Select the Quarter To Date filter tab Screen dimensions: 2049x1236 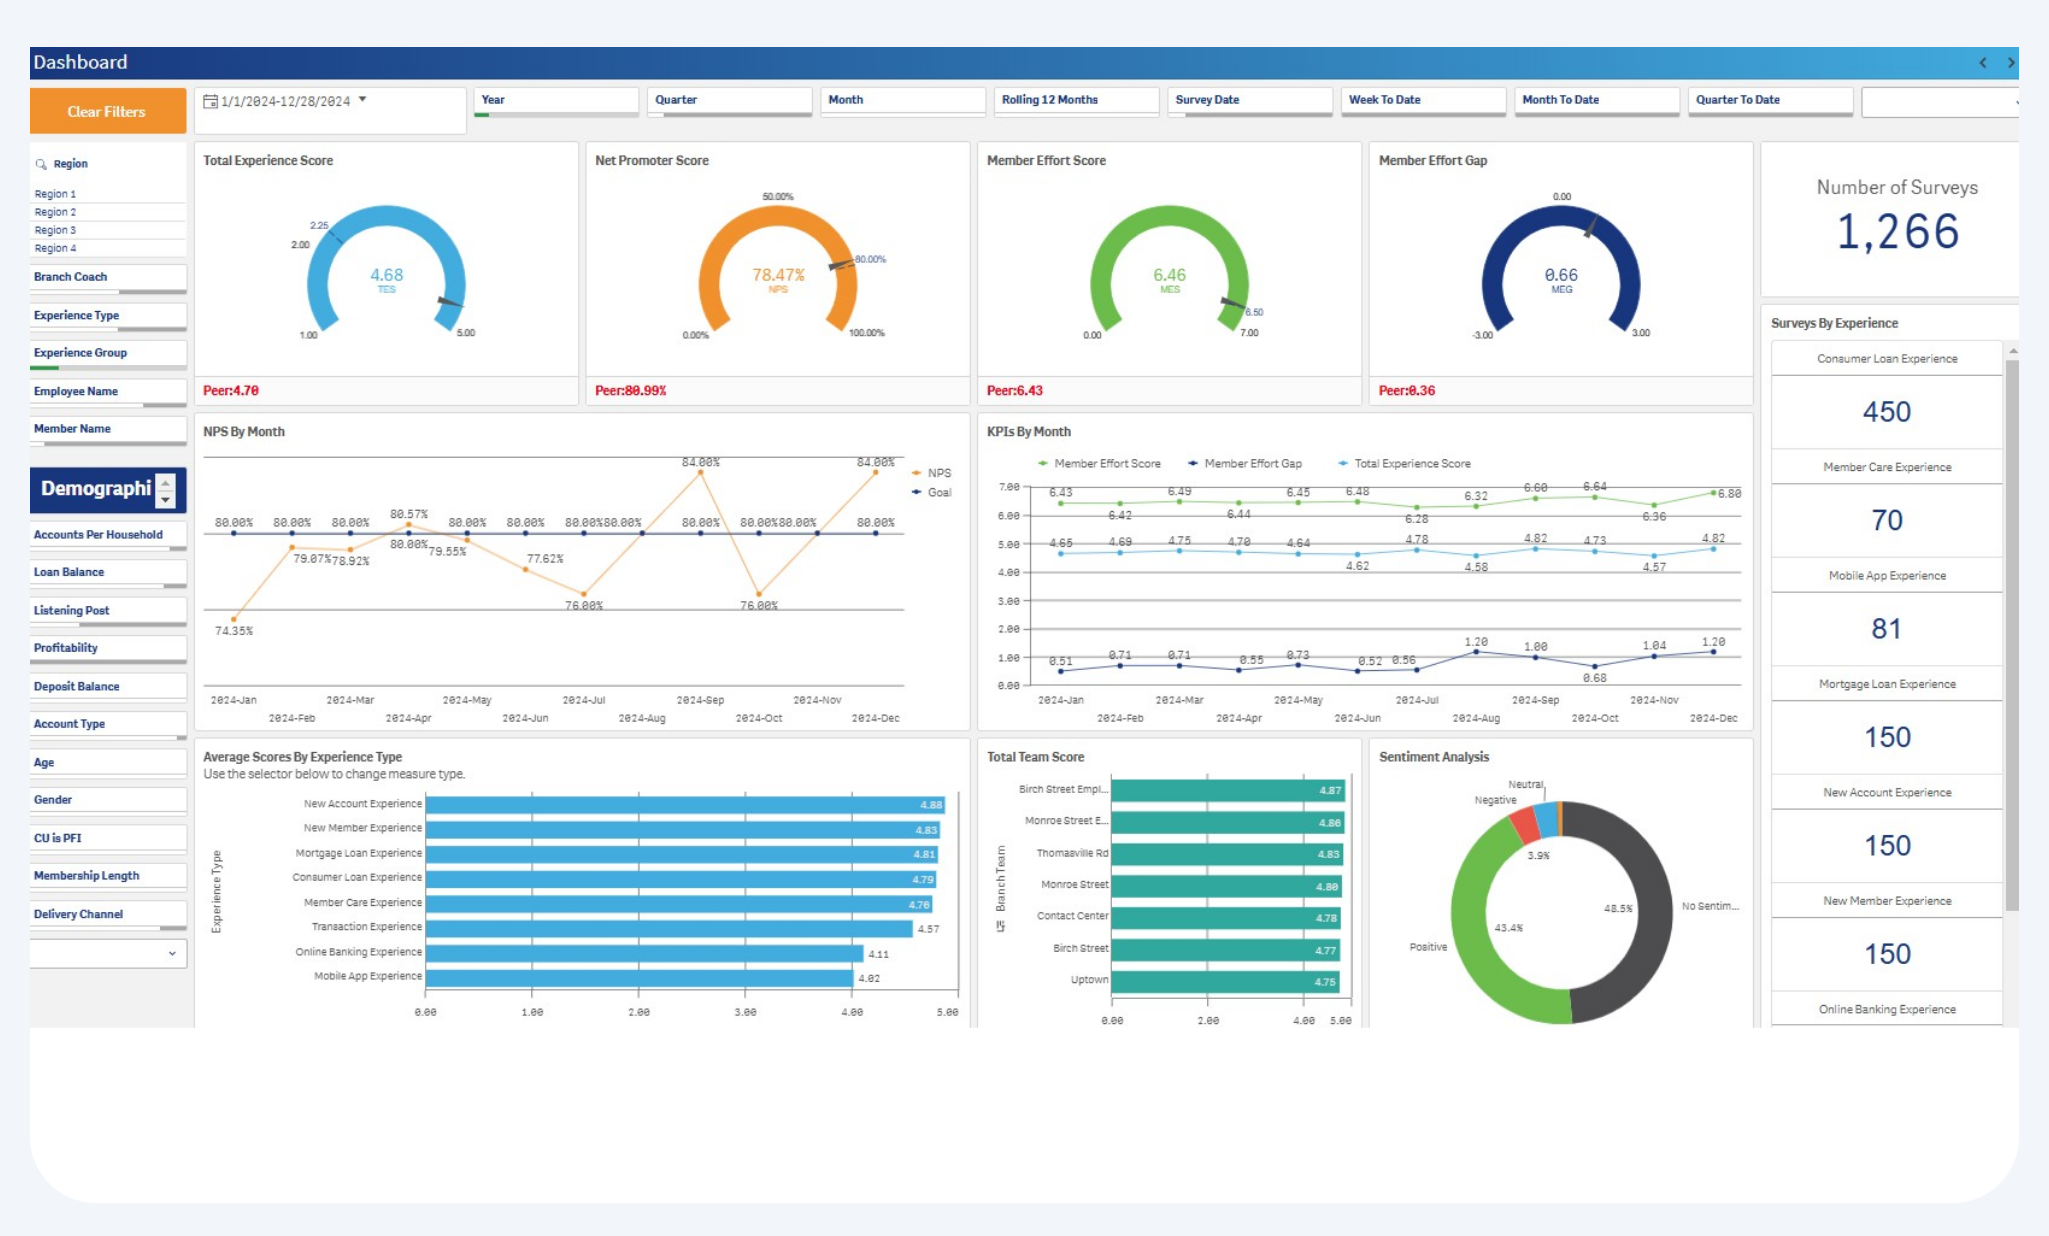(x=1768, y=100)
